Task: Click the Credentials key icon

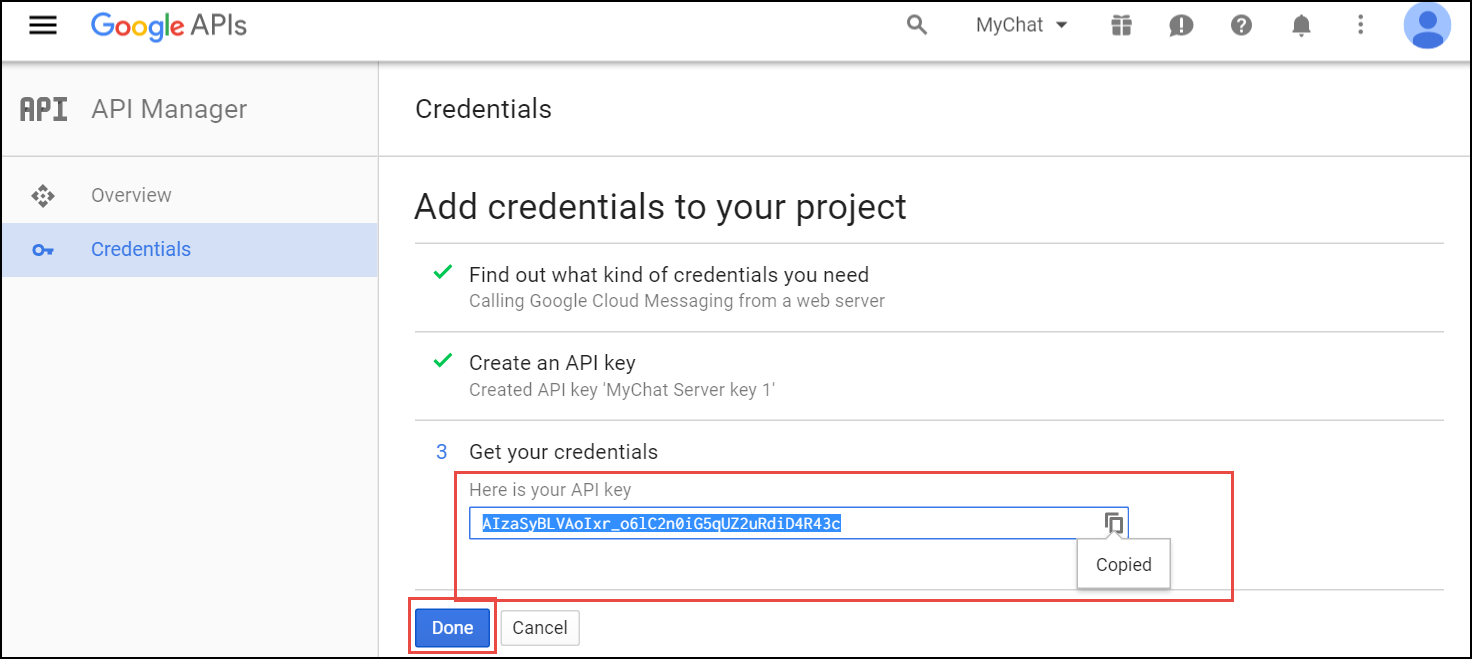Action: (43, 248)
